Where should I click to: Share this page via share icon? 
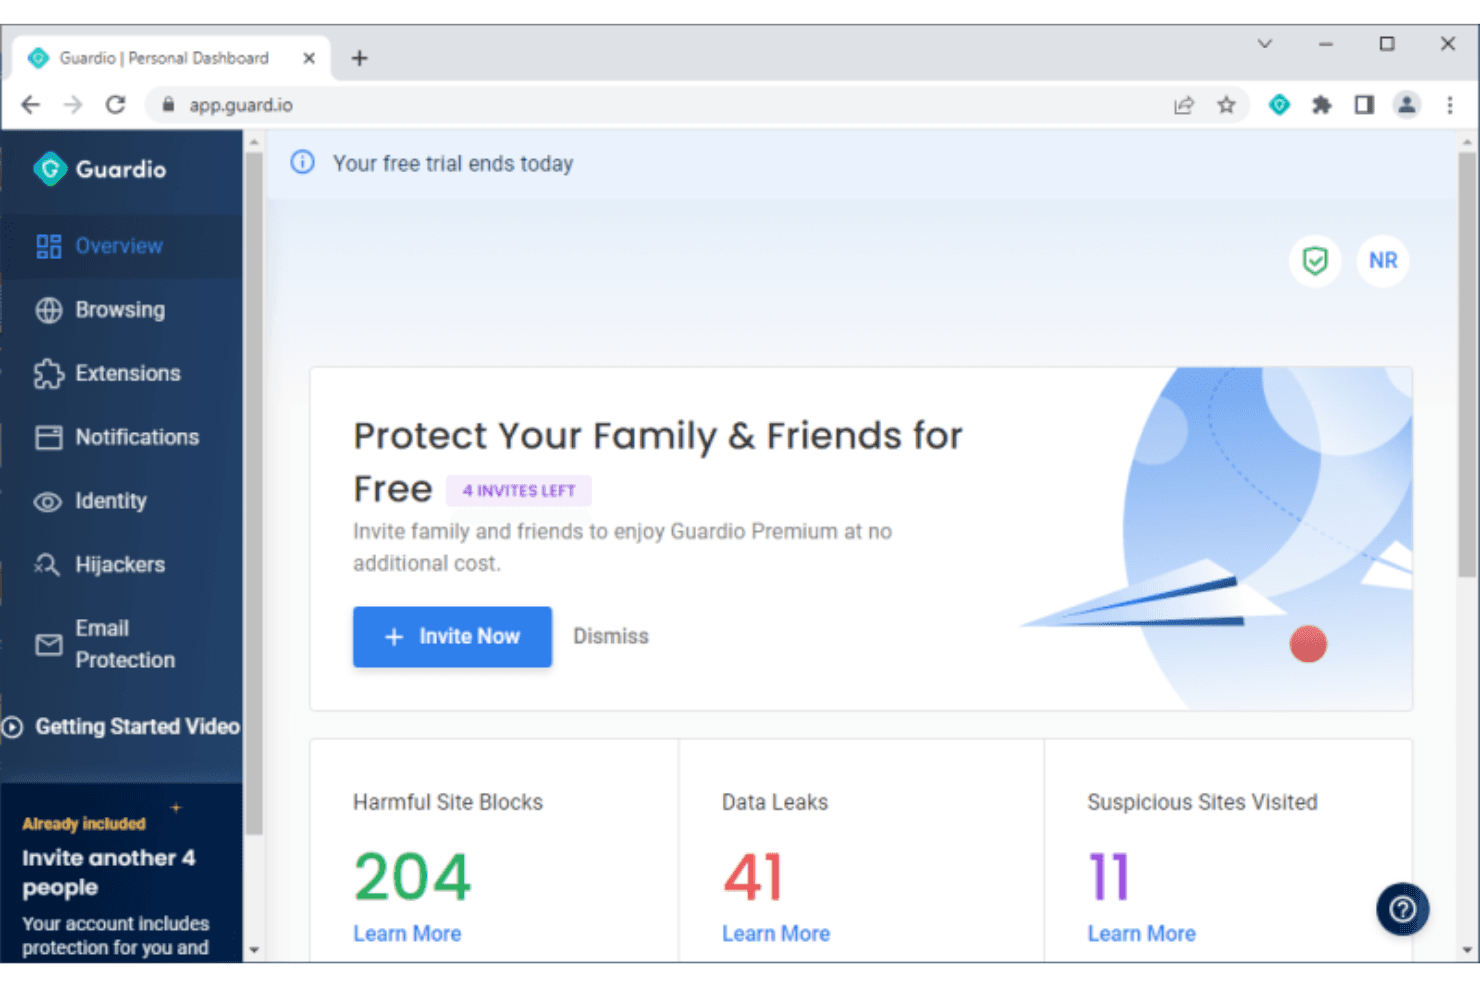pyautogui.click(x=1184, y=105)
